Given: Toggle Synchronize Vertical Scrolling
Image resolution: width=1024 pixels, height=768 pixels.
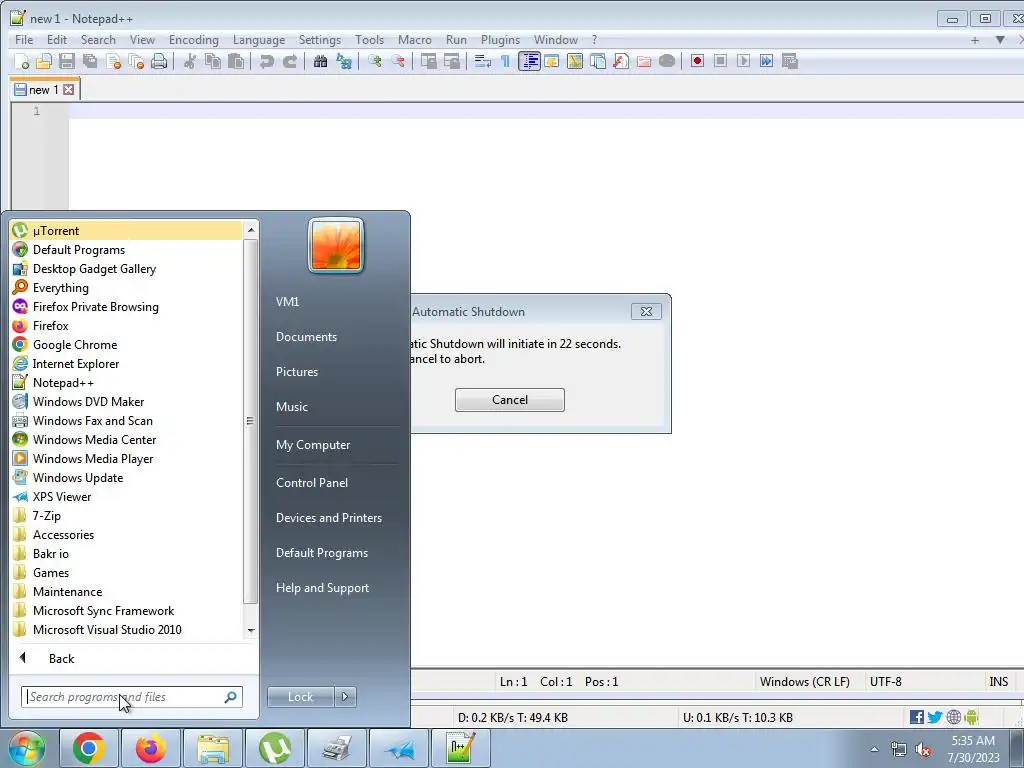Looking at the screenshot, I should (x=428, y=61).
